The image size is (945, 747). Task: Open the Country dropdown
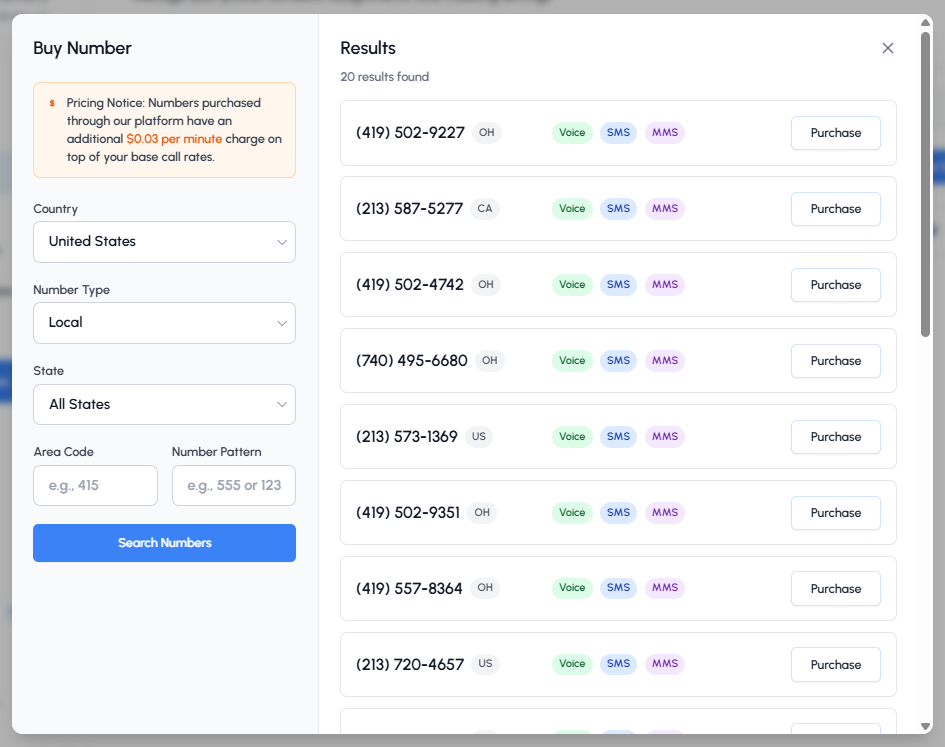coord(164,242)
